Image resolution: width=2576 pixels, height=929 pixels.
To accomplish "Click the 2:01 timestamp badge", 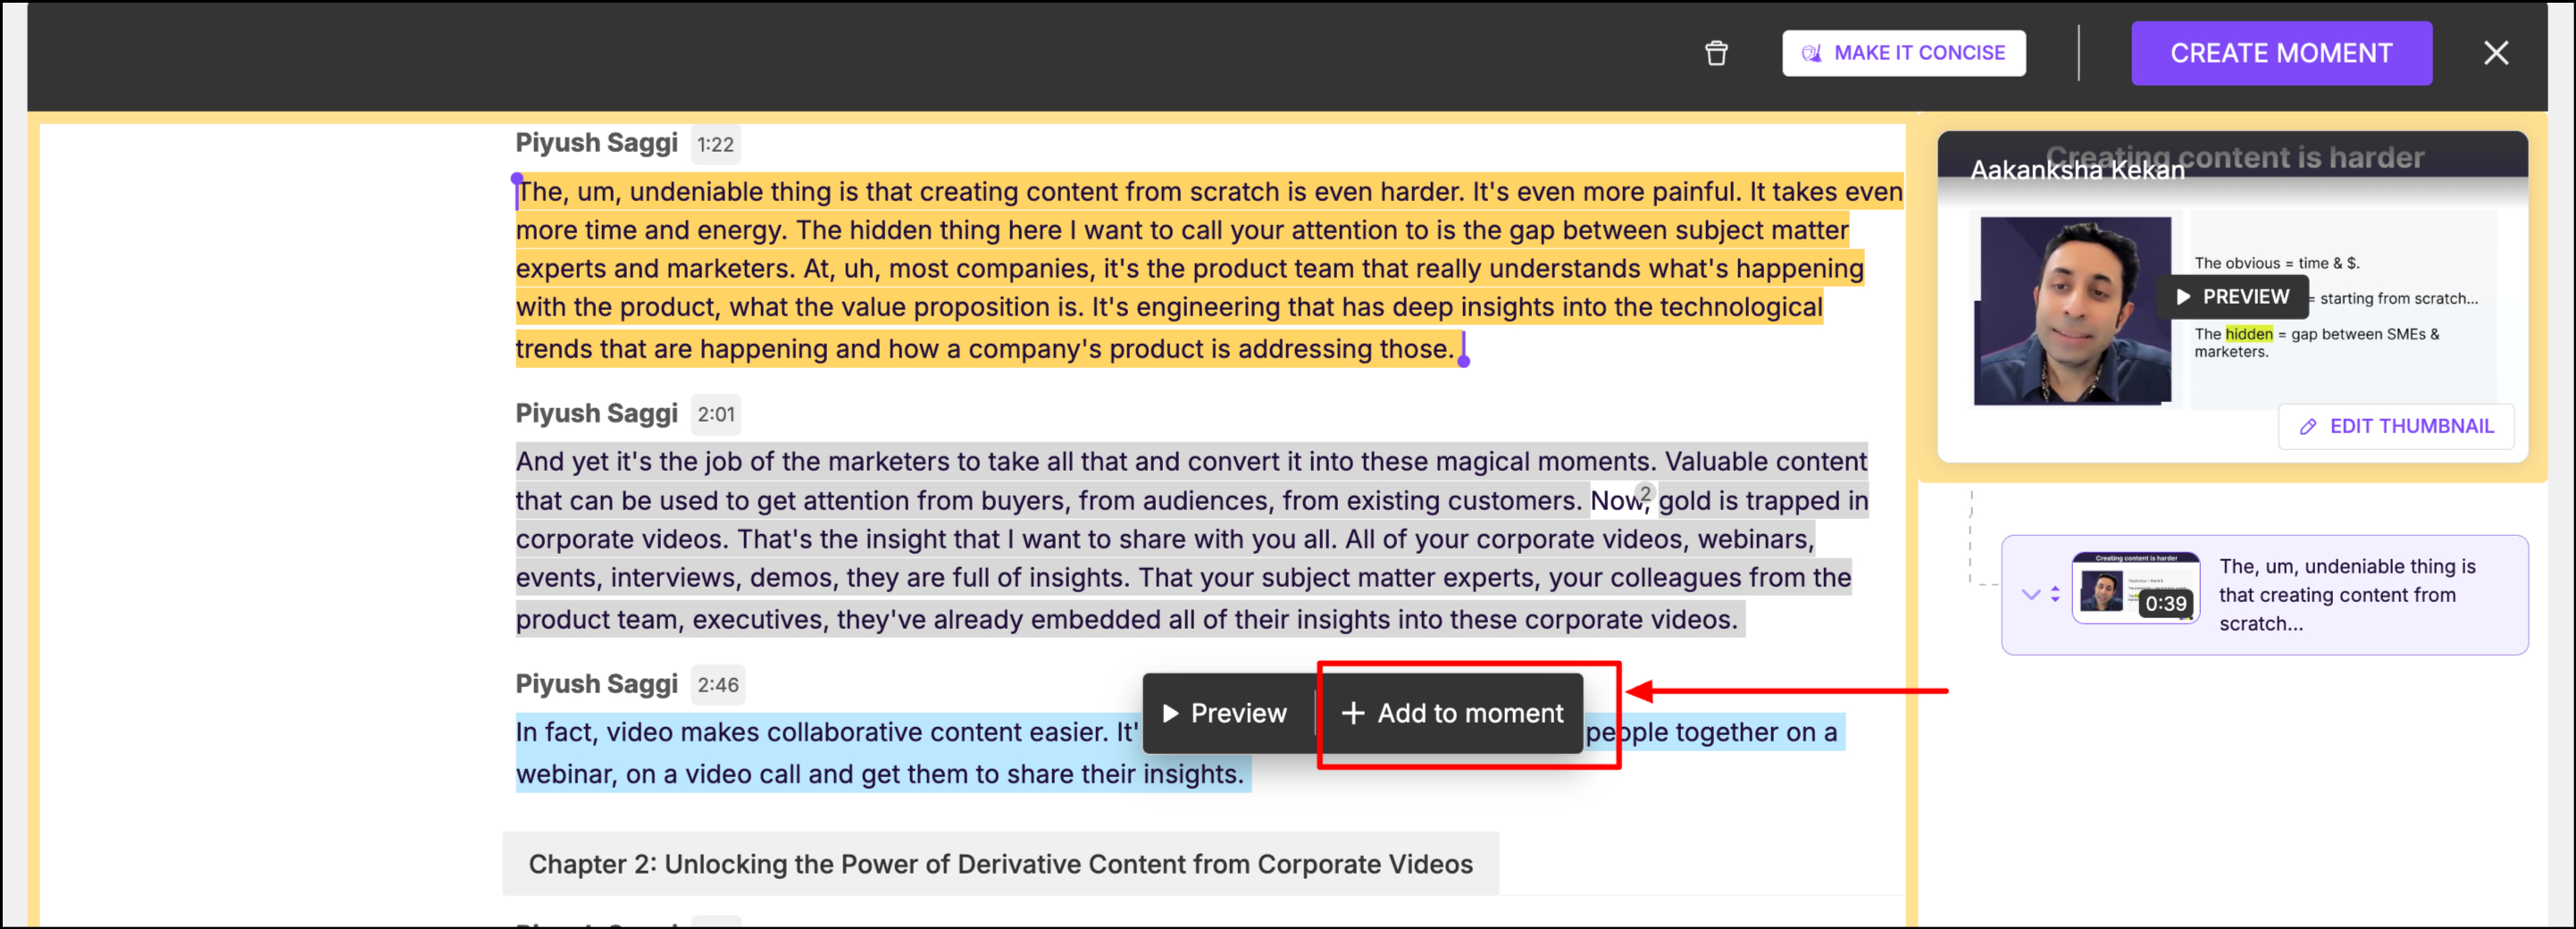I will [x=716, y=414].
